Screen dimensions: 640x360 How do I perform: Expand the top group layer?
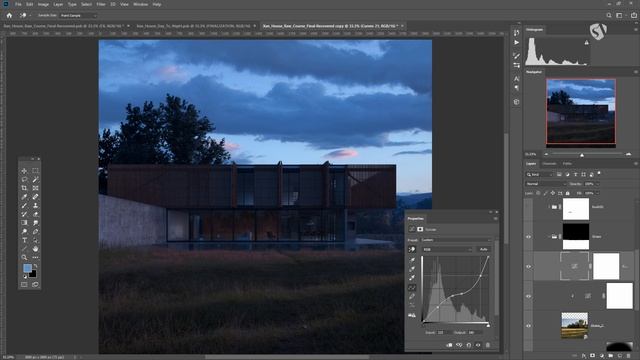click(549, 207)
